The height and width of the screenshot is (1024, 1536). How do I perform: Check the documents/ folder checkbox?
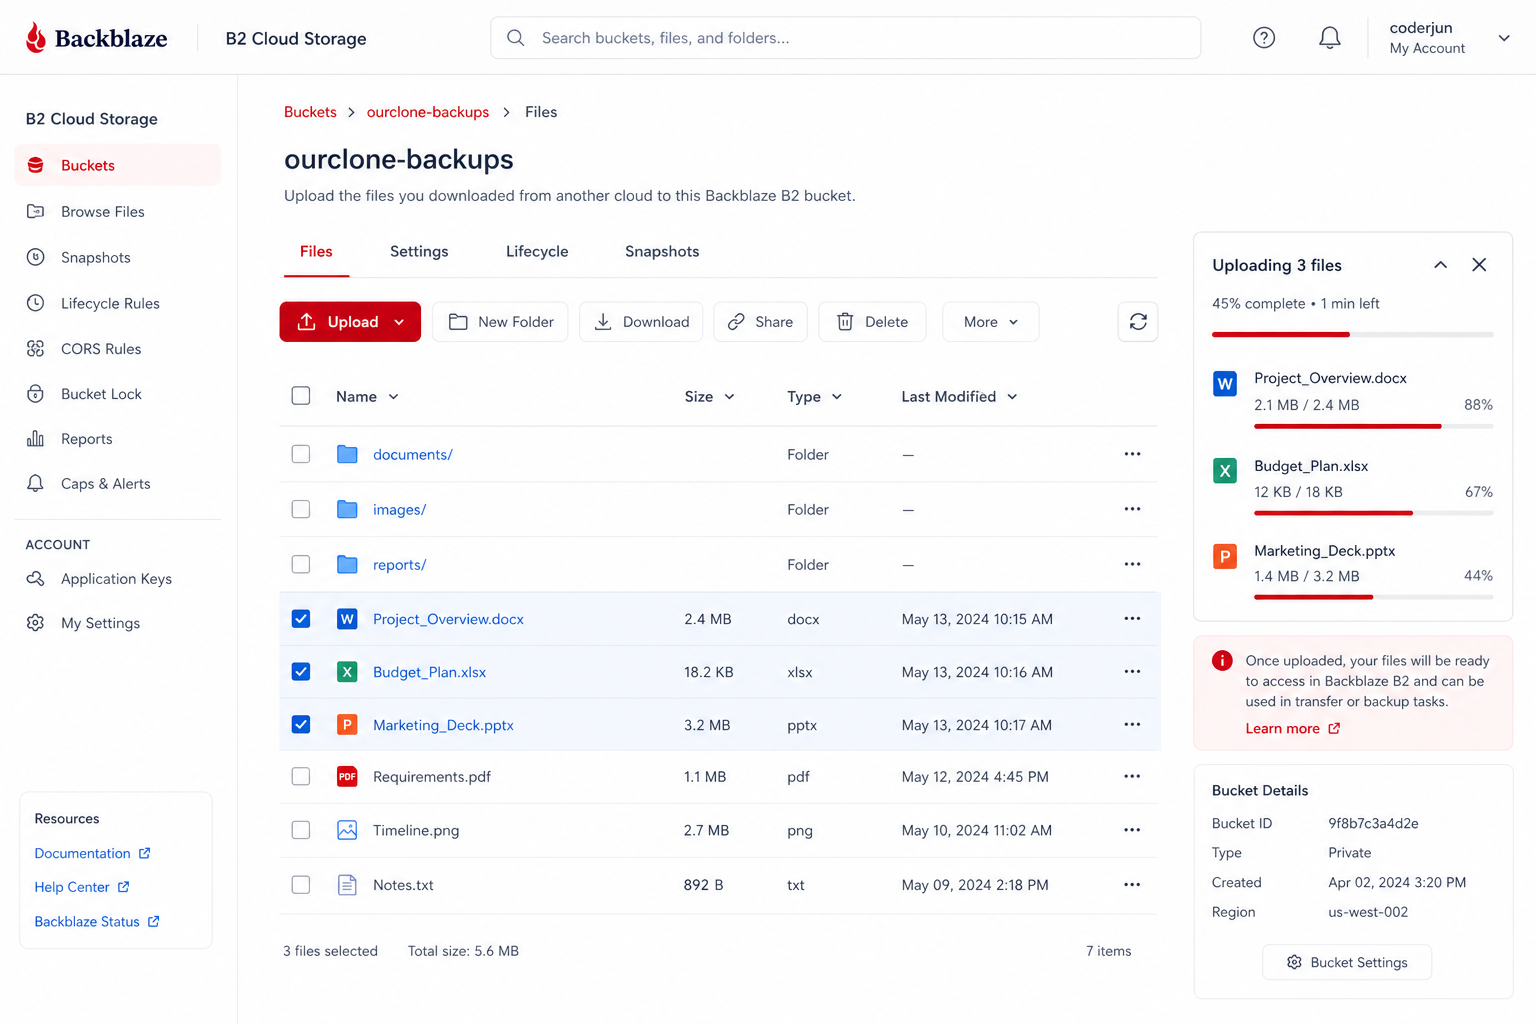301,454
